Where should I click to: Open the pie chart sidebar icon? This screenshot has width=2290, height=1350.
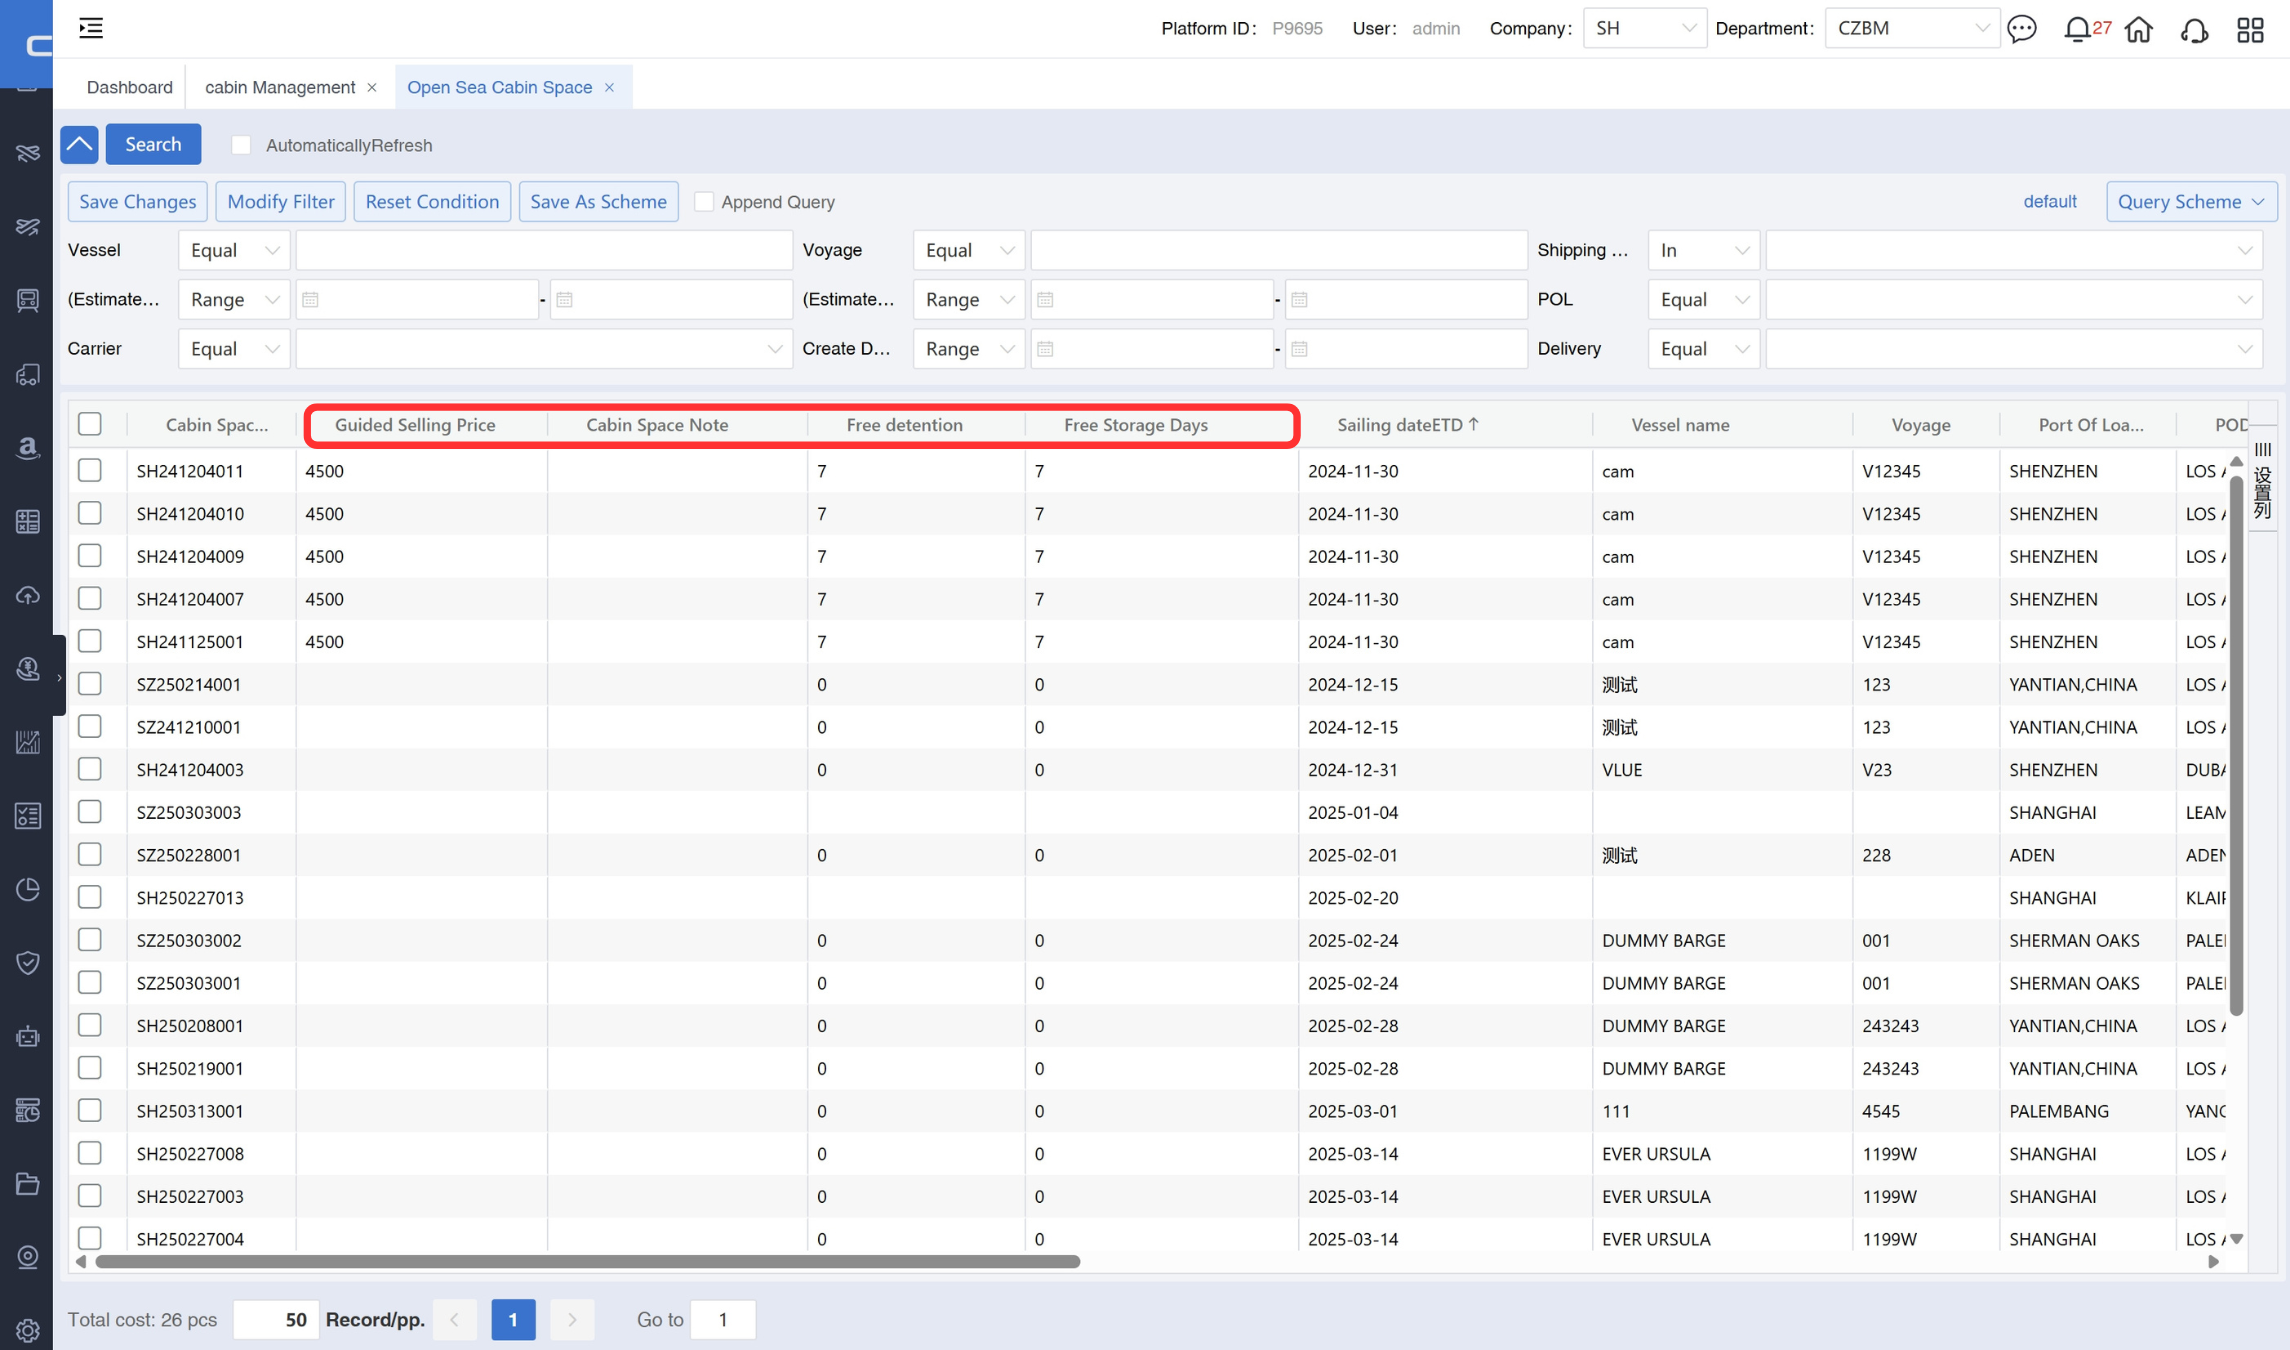click(27, 889)
